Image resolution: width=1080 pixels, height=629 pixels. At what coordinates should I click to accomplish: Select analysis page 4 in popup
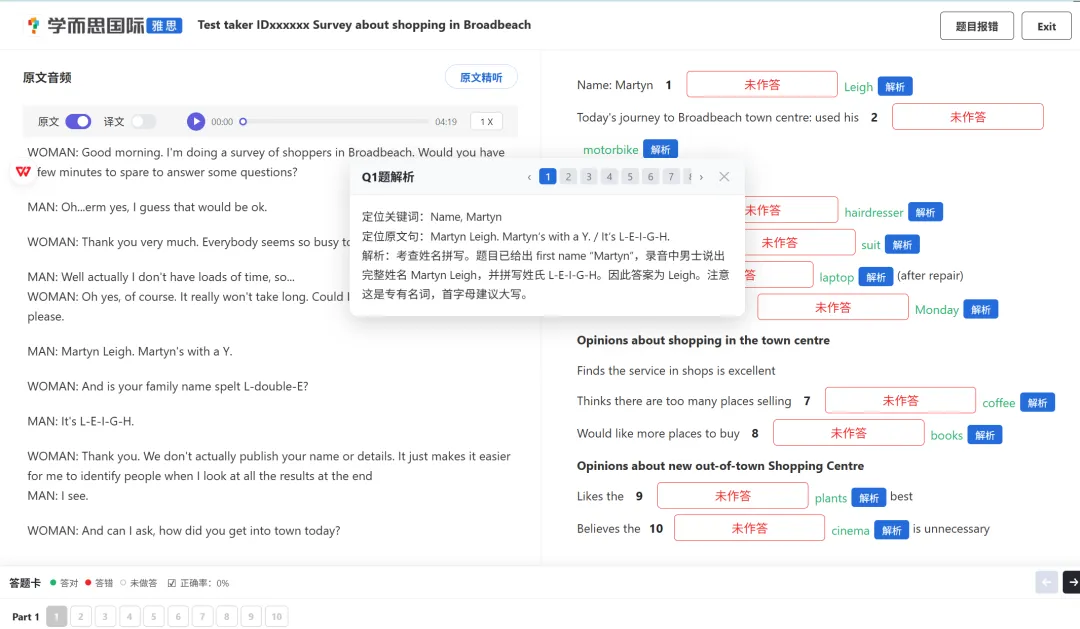(x=610, y=176)
